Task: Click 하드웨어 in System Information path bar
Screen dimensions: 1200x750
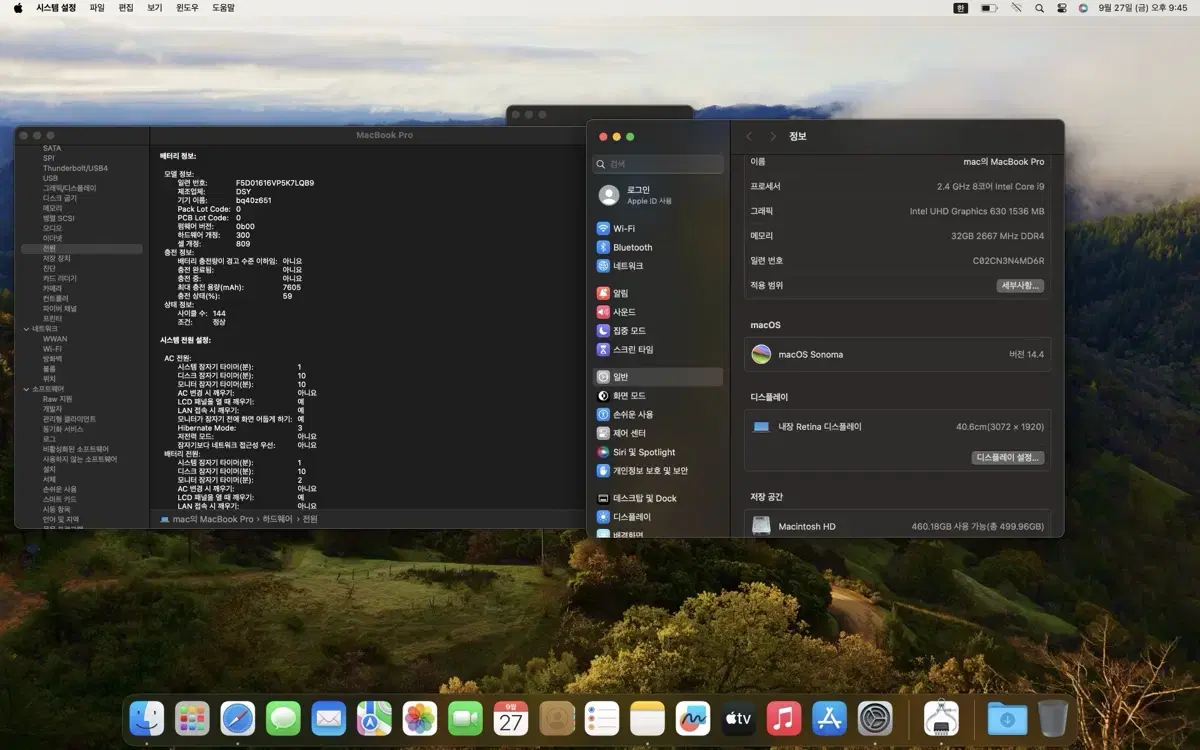Action: [279, 520]
